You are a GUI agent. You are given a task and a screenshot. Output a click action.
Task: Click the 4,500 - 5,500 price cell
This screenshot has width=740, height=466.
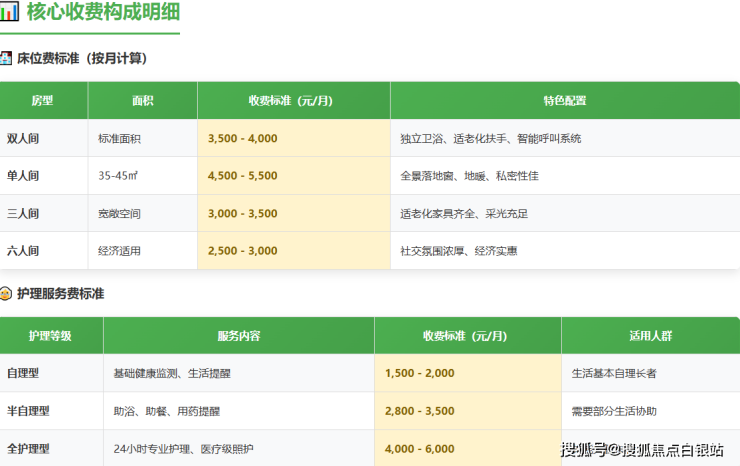pos(243,176)
